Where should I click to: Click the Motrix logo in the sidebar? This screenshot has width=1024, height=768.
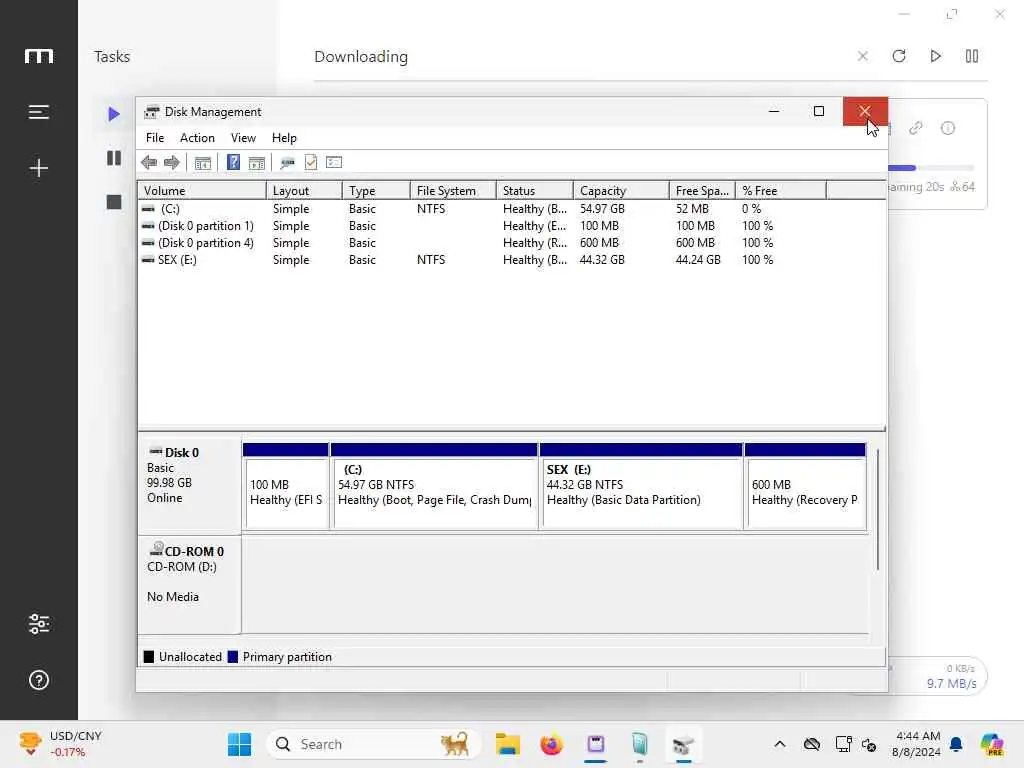(x=39, y=57)
